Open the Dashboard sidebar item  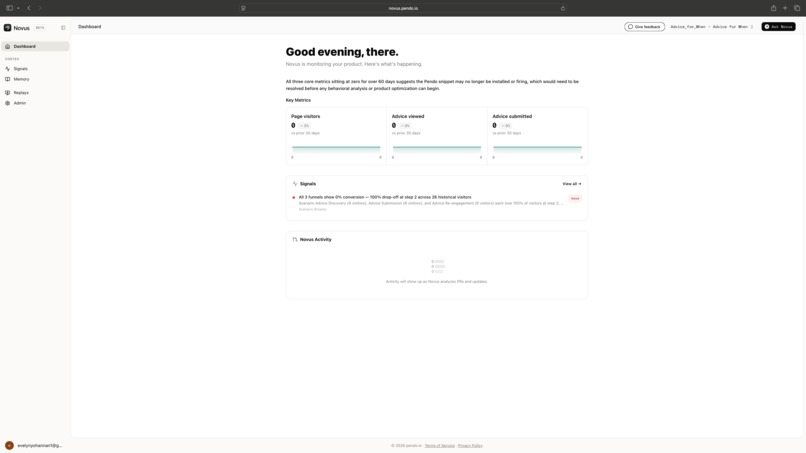[35, 46]
